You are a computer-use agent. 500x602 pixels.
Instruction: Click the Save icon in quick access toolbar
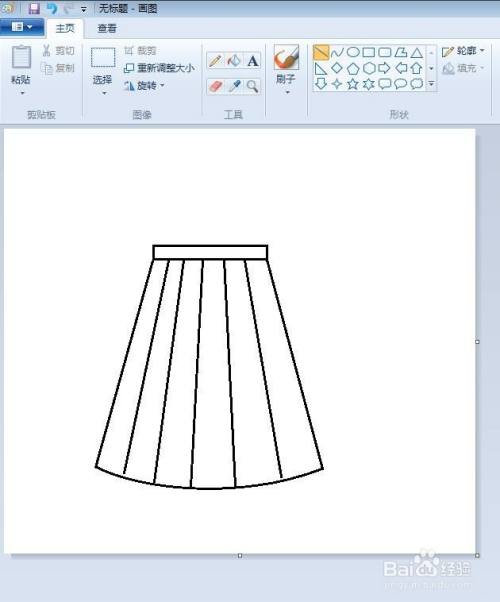click(34, 8)
